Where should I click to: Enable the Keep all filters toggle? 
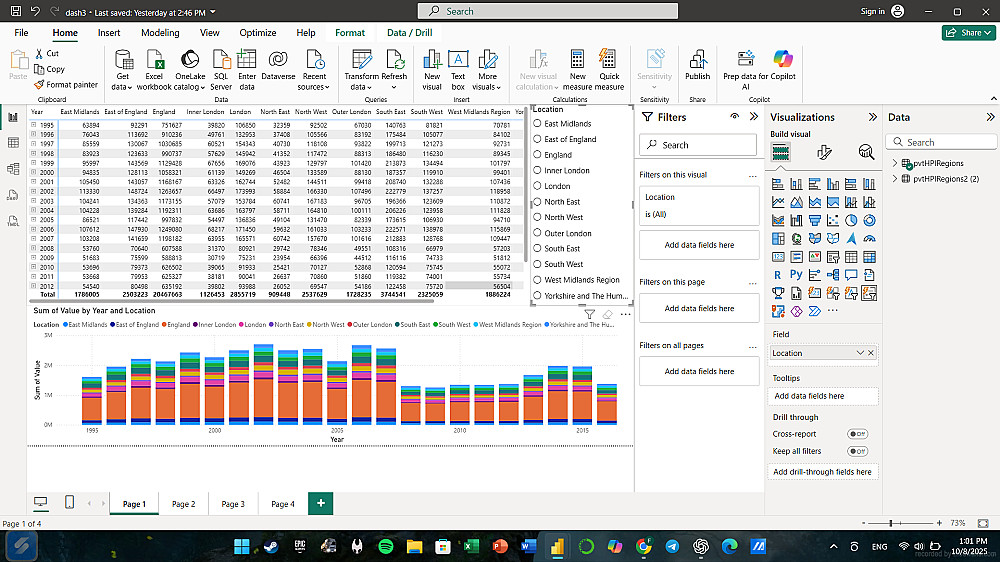pos(857,451)
